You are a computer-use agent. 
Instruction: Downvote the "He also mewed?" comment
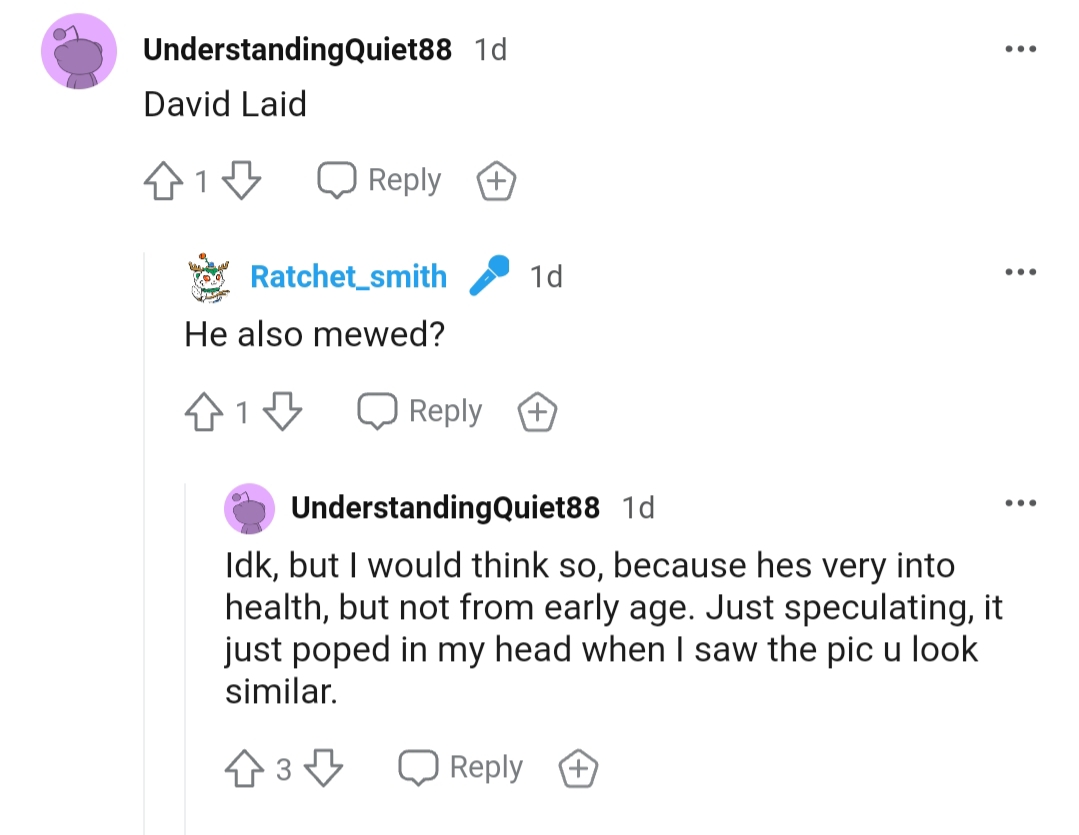pos(283,412)
